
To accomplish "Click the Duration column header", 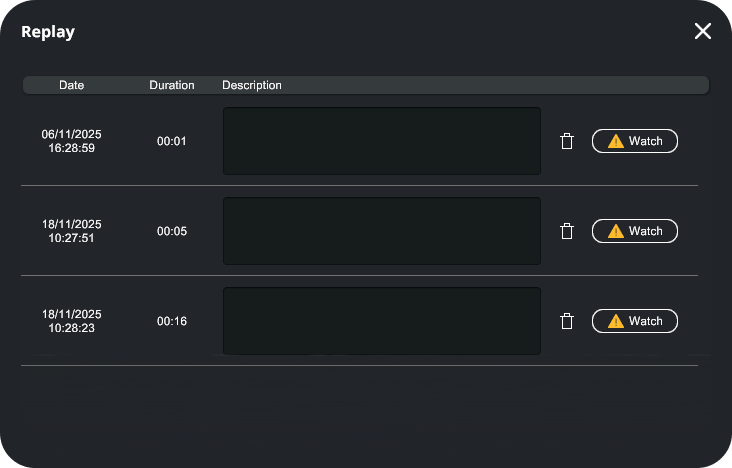I will click(x=172, y=85).
